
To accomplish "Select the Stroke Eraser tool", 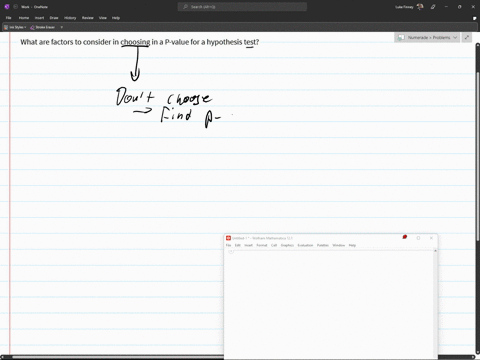I will tap(42, 27).
